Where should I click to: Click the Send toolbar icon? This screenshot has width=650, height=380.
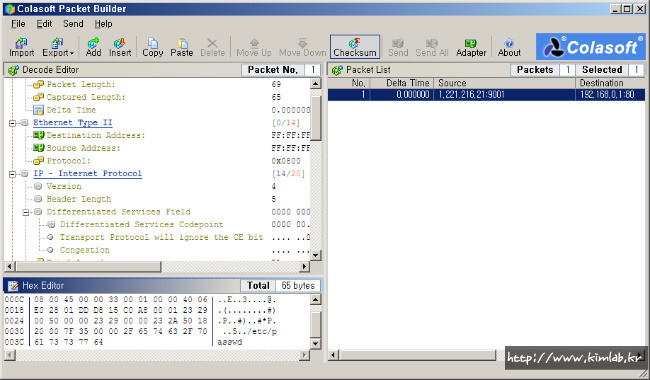398,46
